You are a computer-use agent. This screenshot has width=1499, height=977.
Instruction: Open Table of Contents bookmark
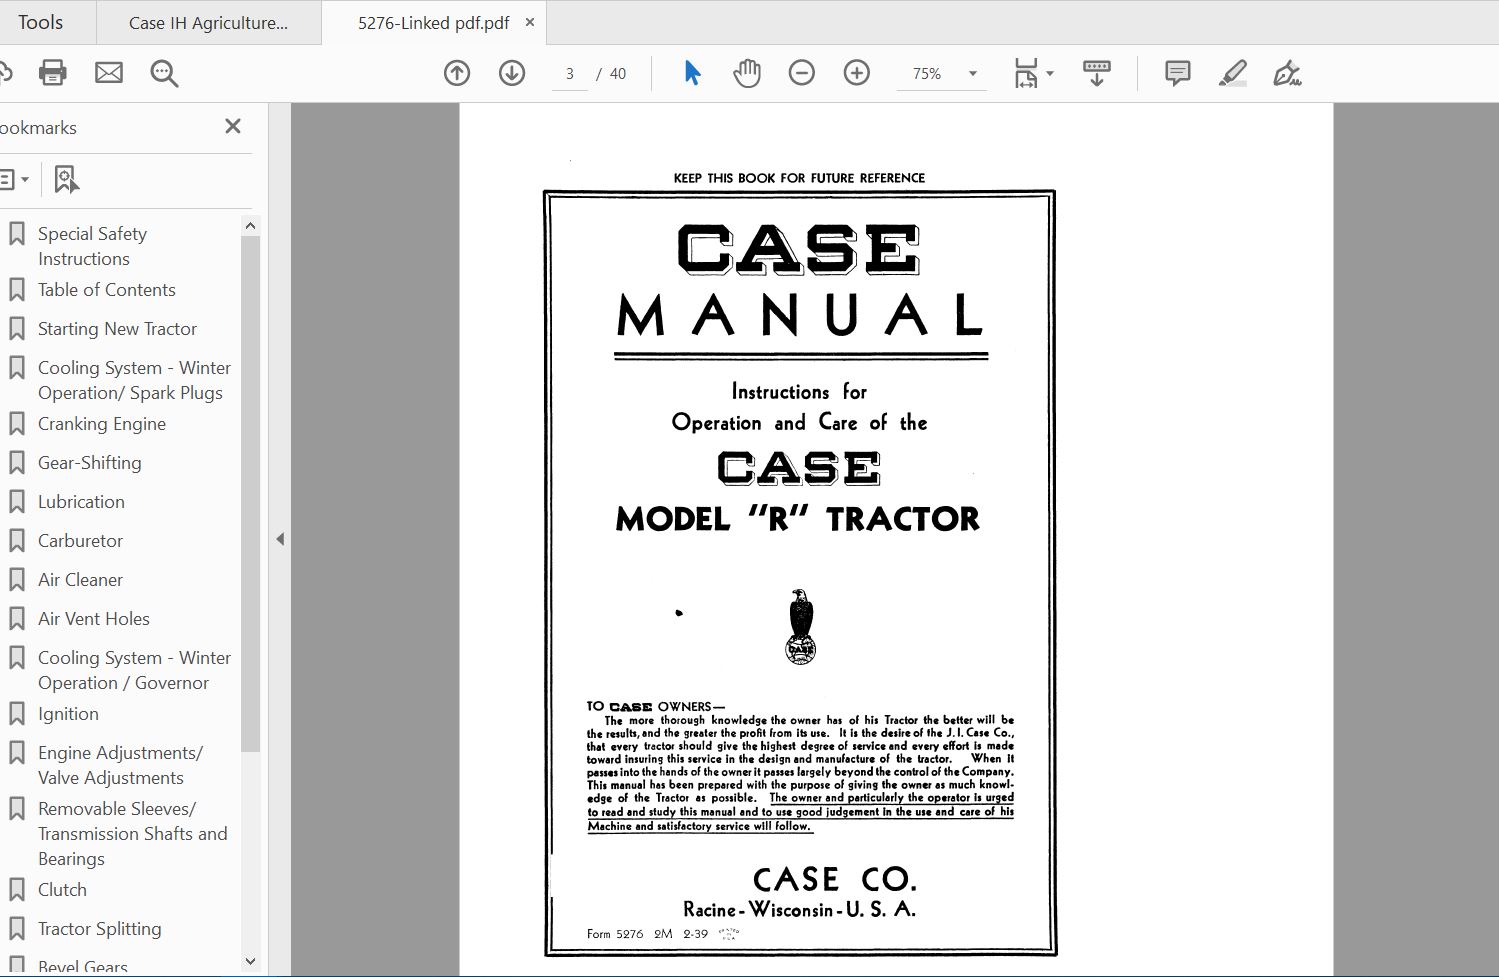pos(106,290)
